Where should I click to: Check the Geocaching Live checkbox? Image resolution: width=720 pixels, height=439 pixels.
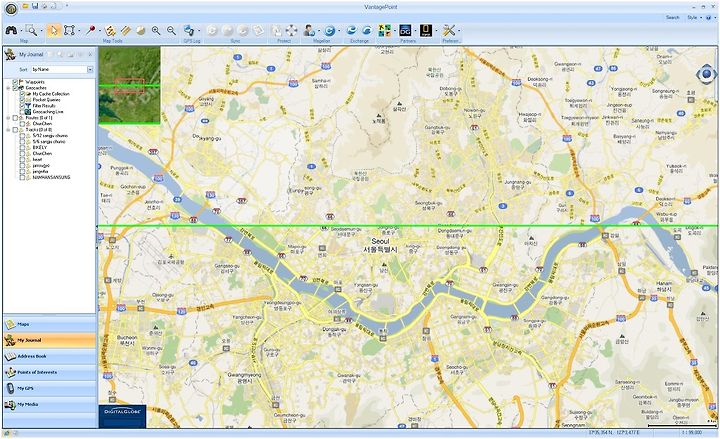point(22,112)
